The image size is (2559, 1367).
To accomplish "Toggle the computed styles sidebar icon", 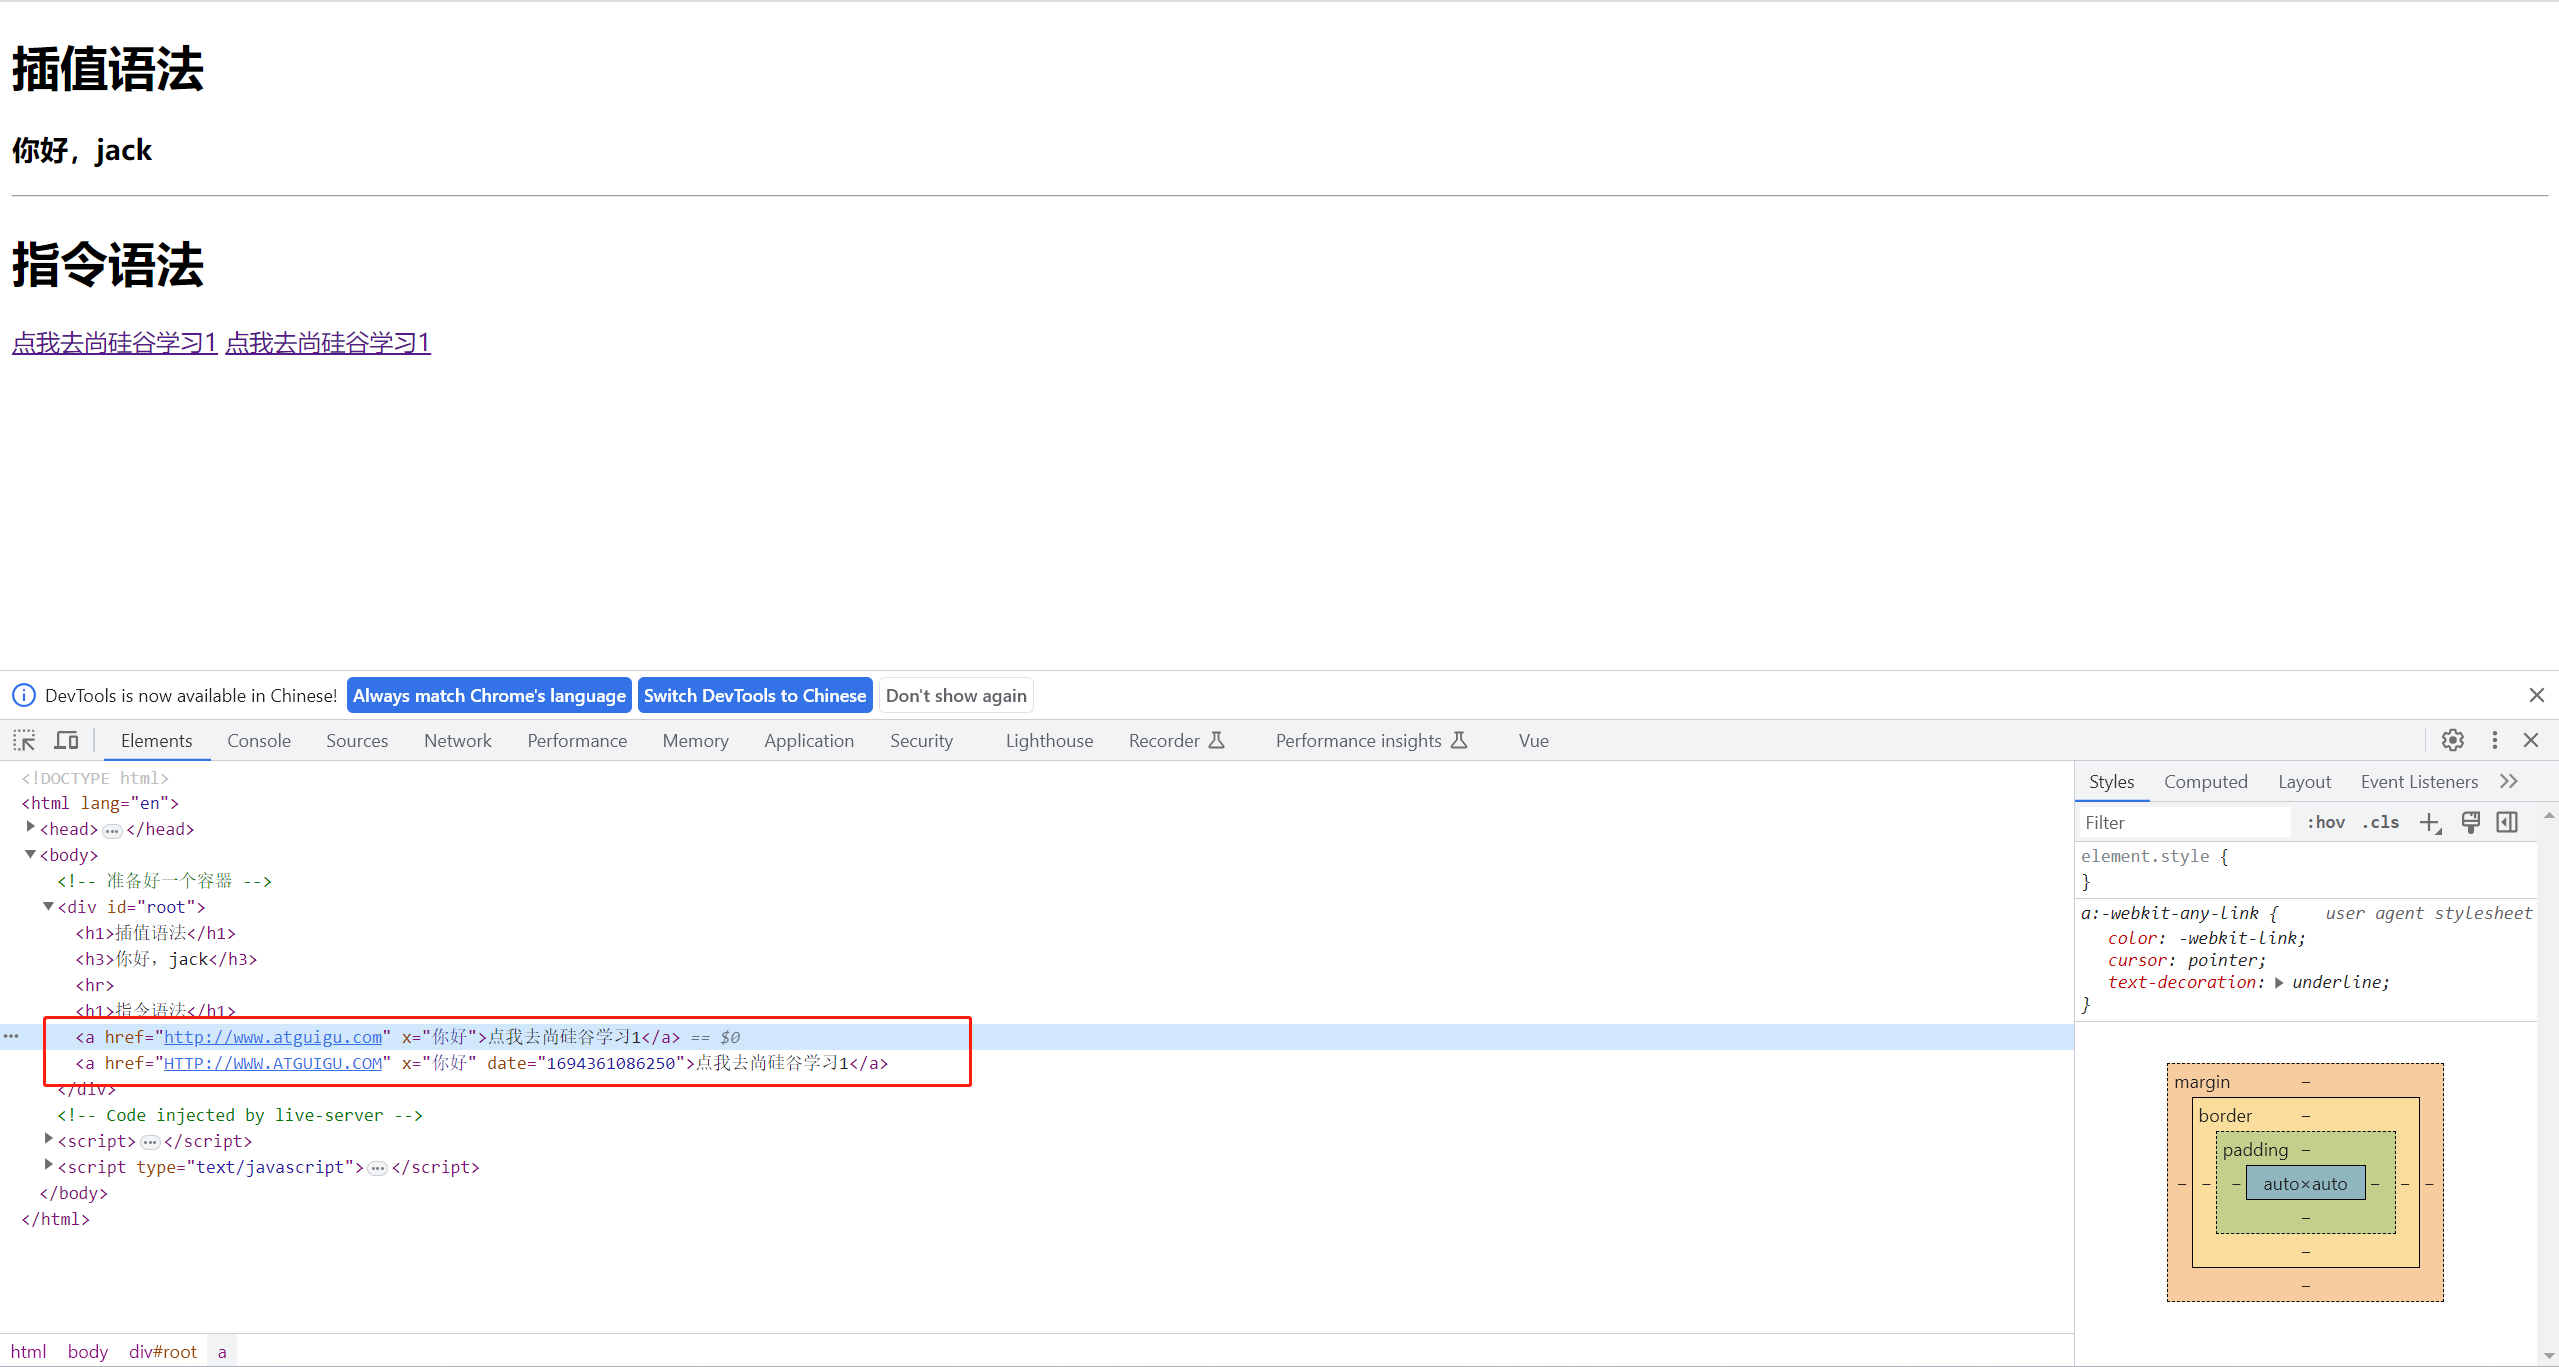I will (2507, 822).
